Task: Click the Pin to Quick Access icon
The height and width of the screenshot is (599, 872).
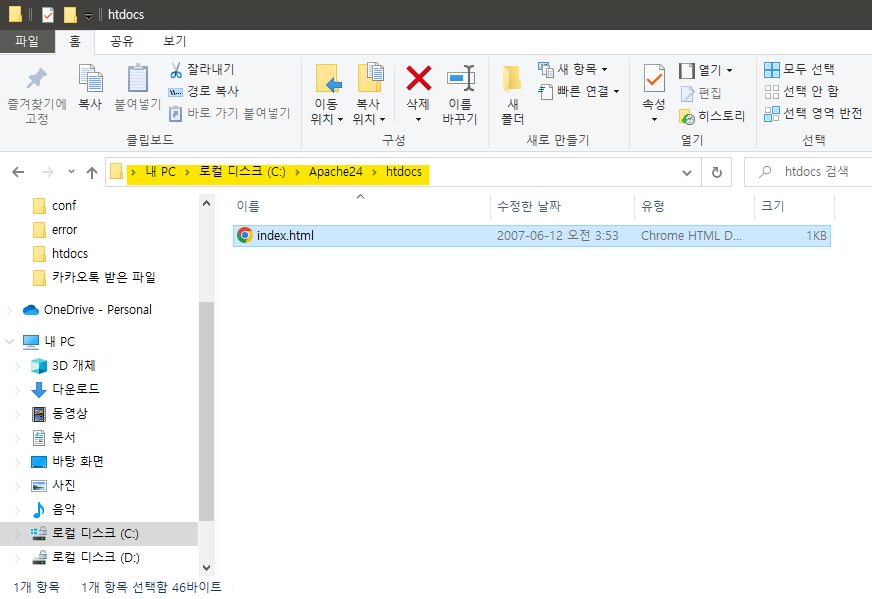Action: 37,79
